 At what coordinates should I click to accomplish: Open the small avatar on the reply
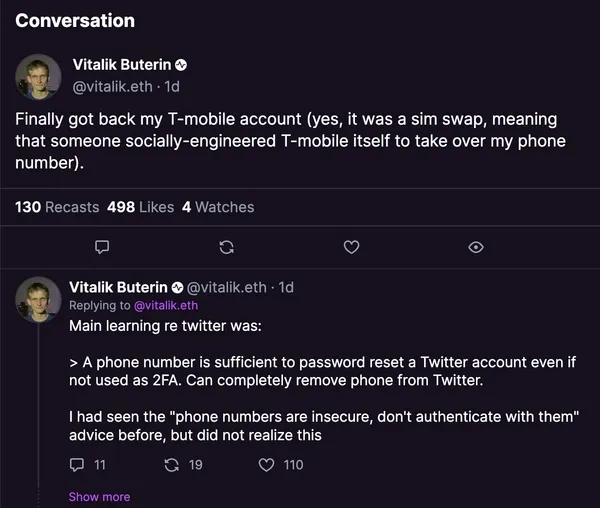[x=38, y=302]
